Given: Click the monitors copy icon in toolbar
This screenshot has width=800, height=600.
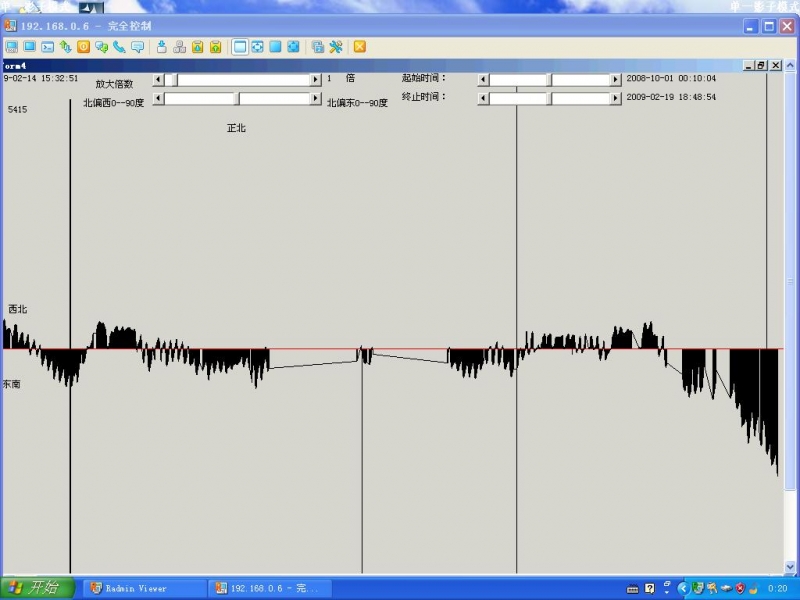Looking at the screenshot, I should point(318,47).
